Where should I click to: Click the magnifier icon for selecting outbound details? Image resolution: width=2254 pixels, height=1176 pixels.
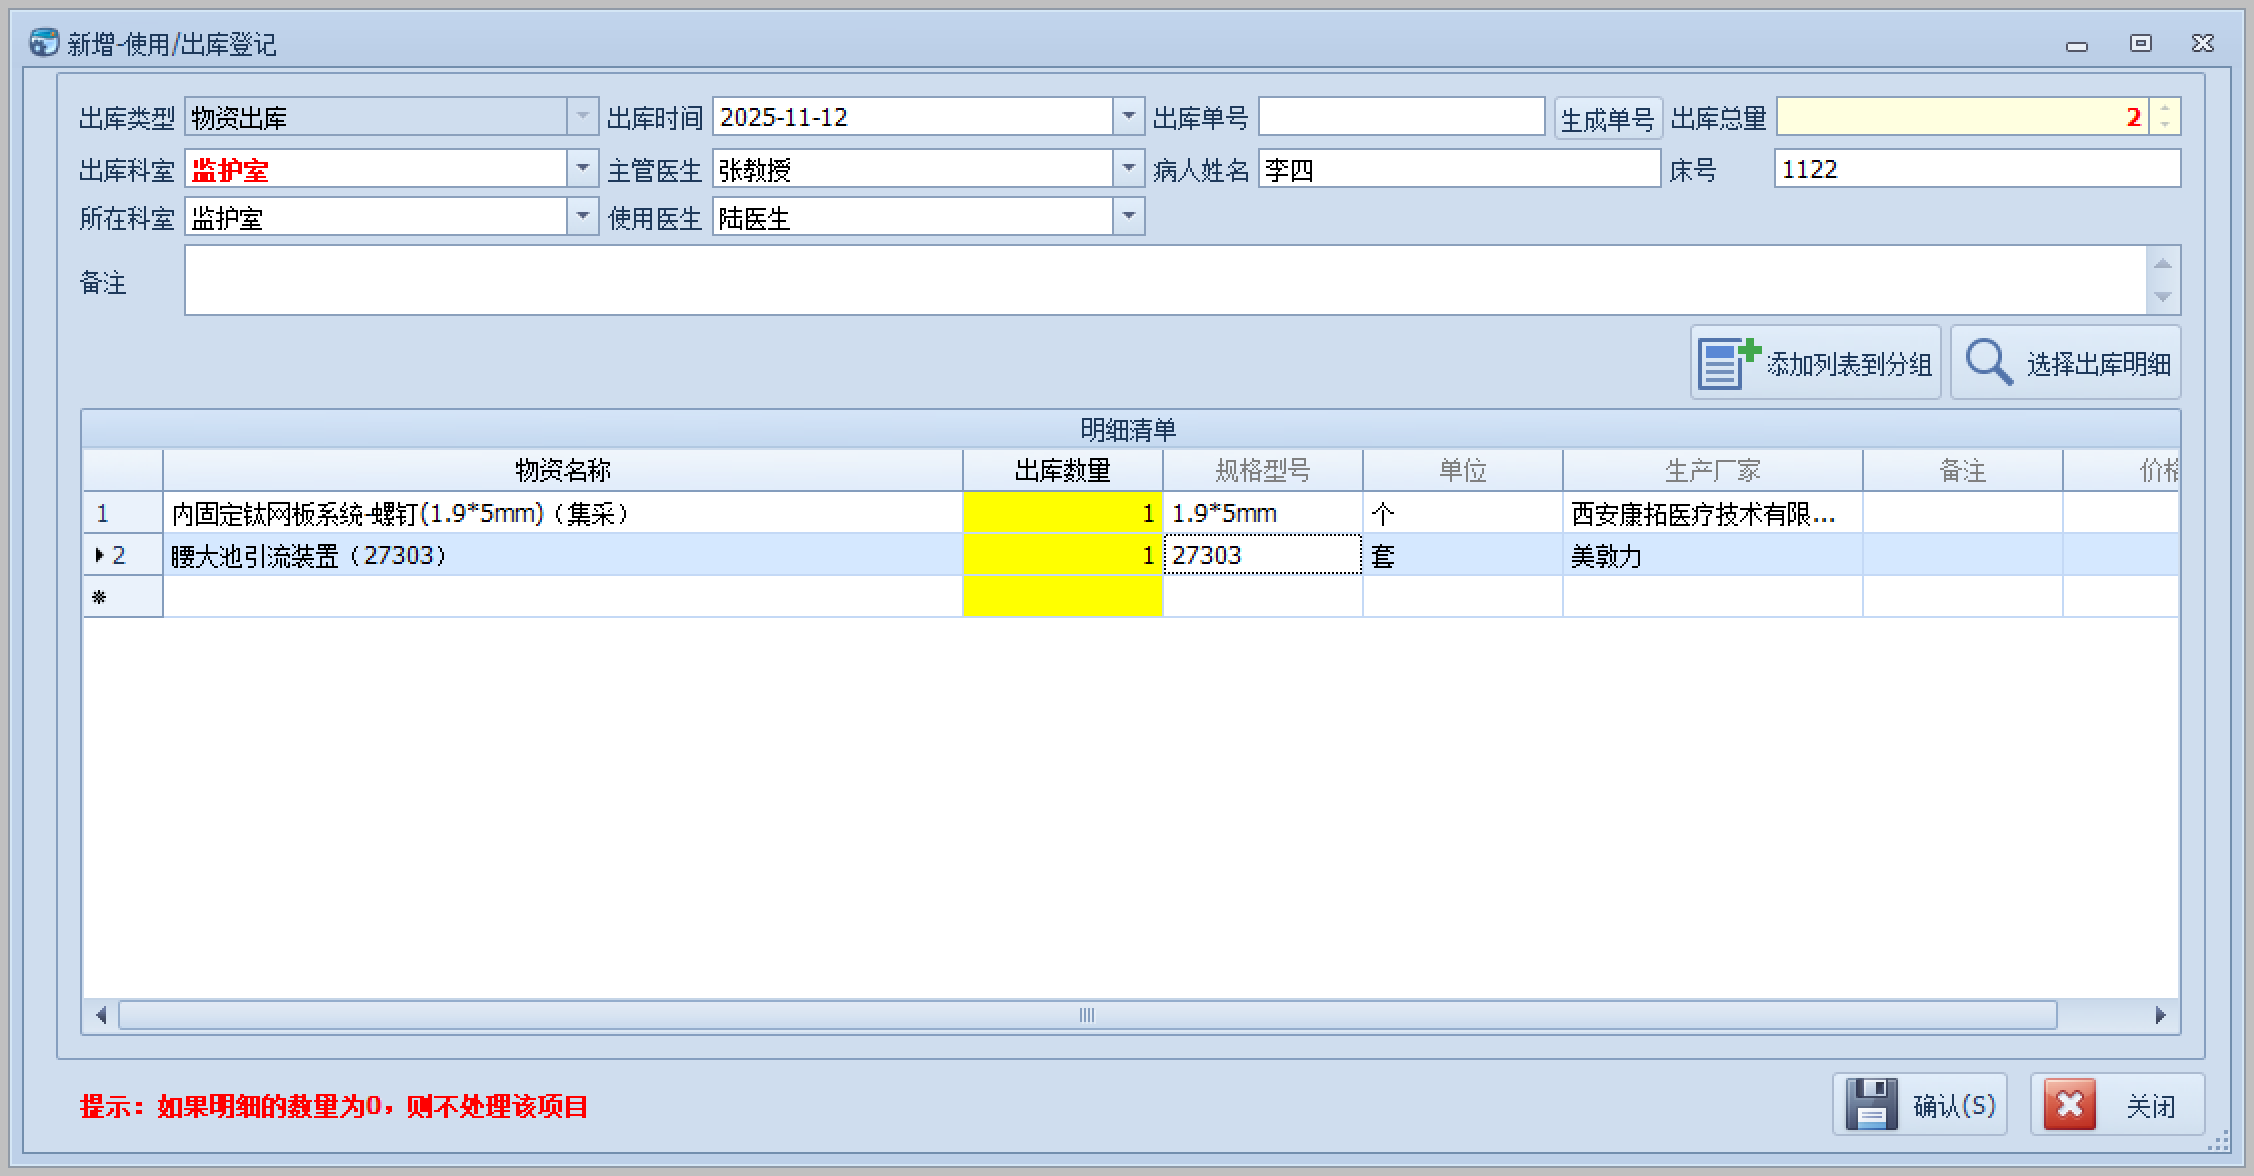point(1988,363)
